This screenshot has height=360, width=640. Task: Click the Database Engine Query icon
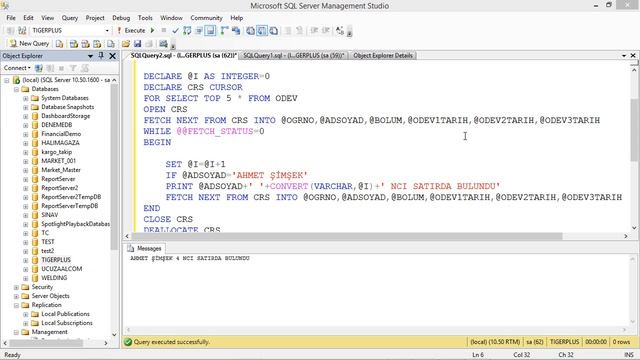[60, 44]
